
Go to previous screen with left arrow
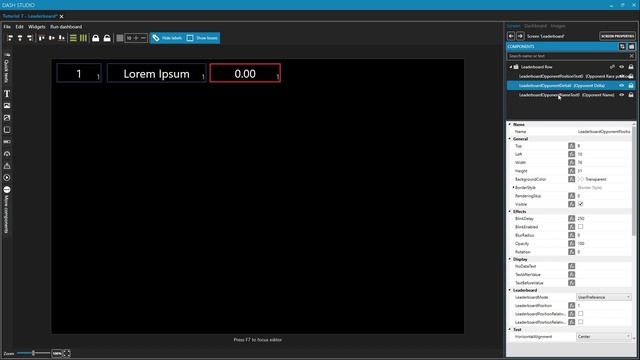(511, 36)
